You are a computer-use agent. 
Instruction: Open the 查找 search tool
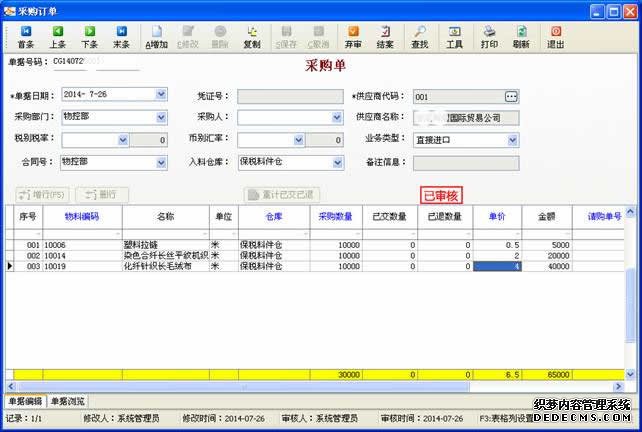pos(420,37)
